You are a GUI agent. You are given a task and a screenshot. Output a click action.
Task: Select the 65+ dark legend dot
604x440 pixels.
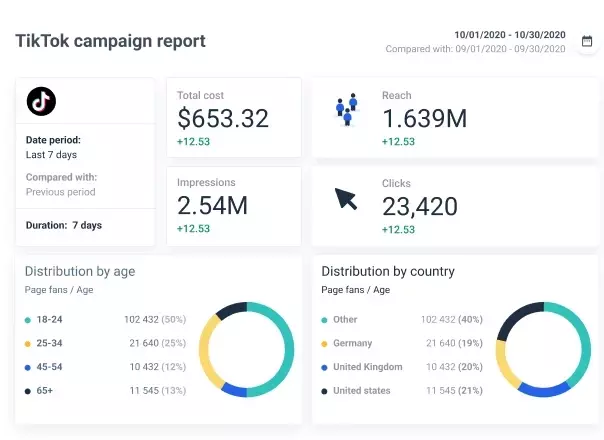[x=28, y=390]
